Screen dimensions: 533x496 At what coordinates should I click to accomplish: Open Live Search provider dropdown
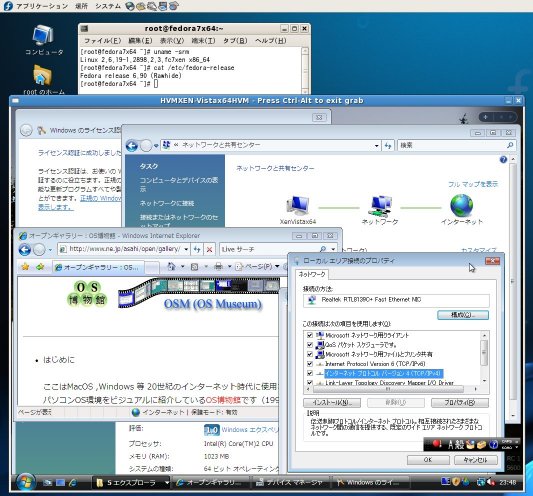[x=333, y=249]
